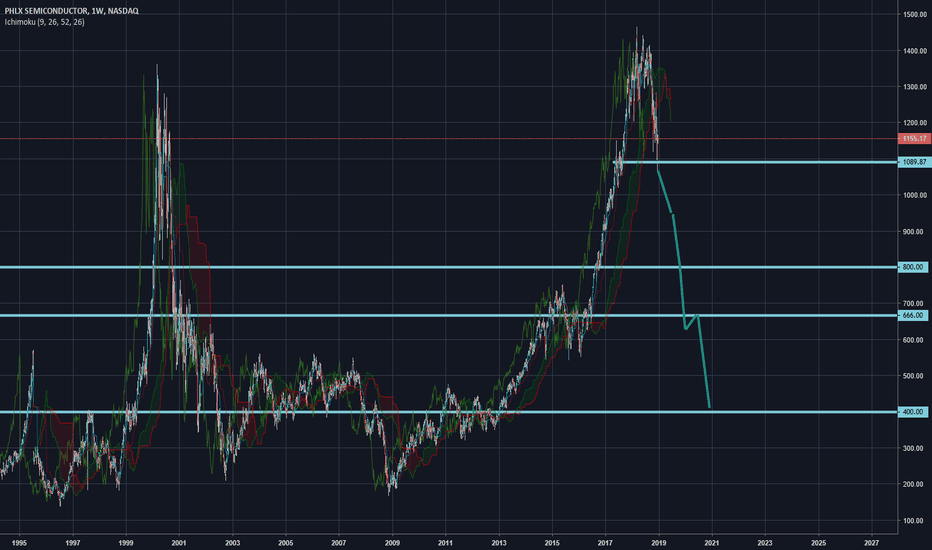This screenshot has width=932, height=550.
Task: Click the 2001 time axis label
Action: pyautogui.click(x=179, y=543)
